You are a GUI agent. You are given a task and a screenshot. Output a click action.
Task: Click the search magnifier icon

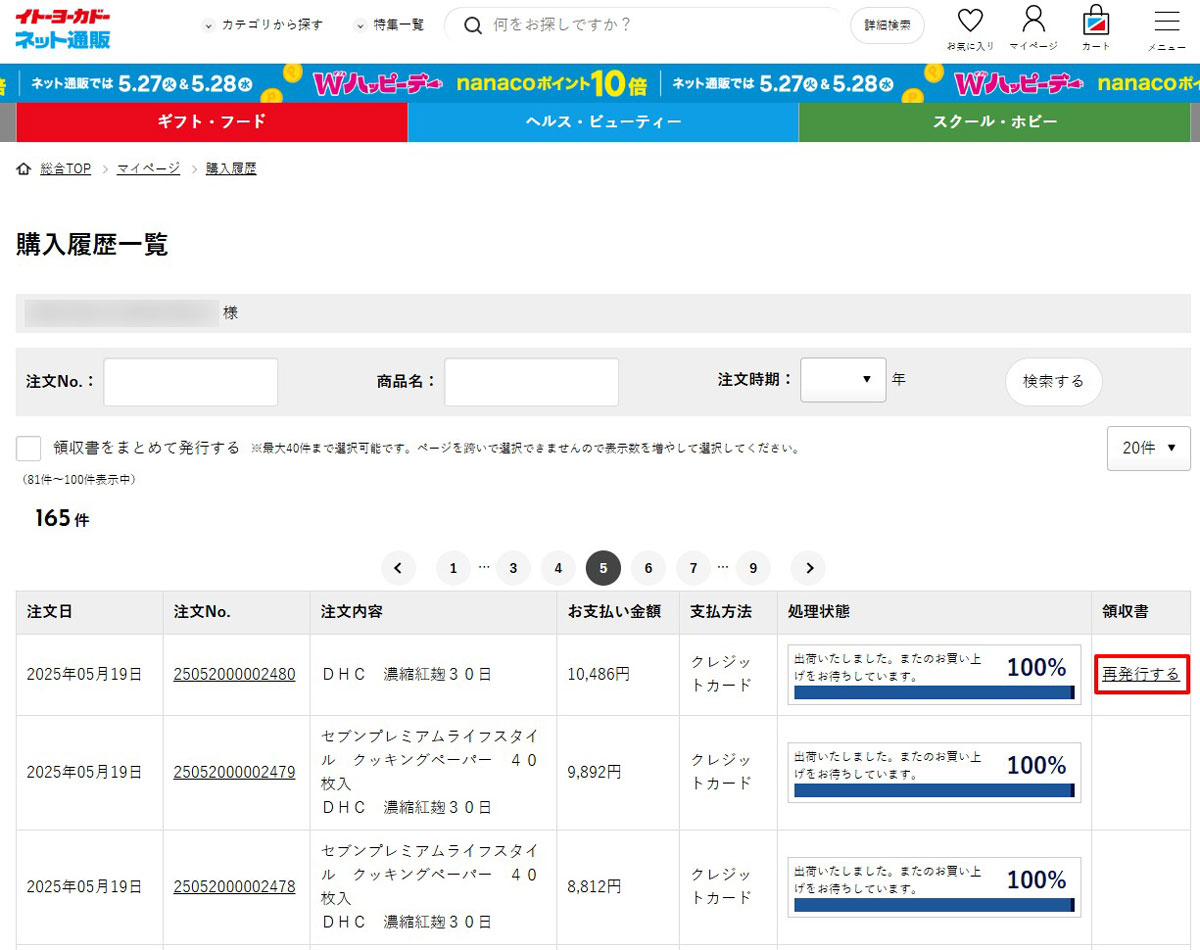click(472, 26)
